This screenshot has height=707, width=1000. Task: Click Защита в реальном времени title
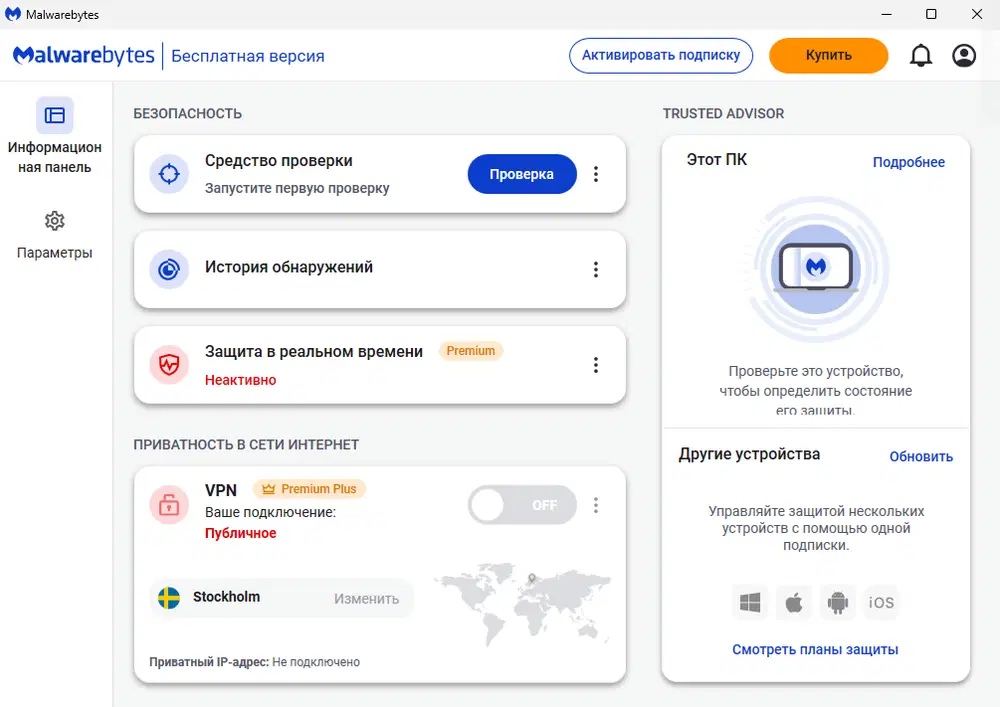pyautogui.click(x=314, y=352)
